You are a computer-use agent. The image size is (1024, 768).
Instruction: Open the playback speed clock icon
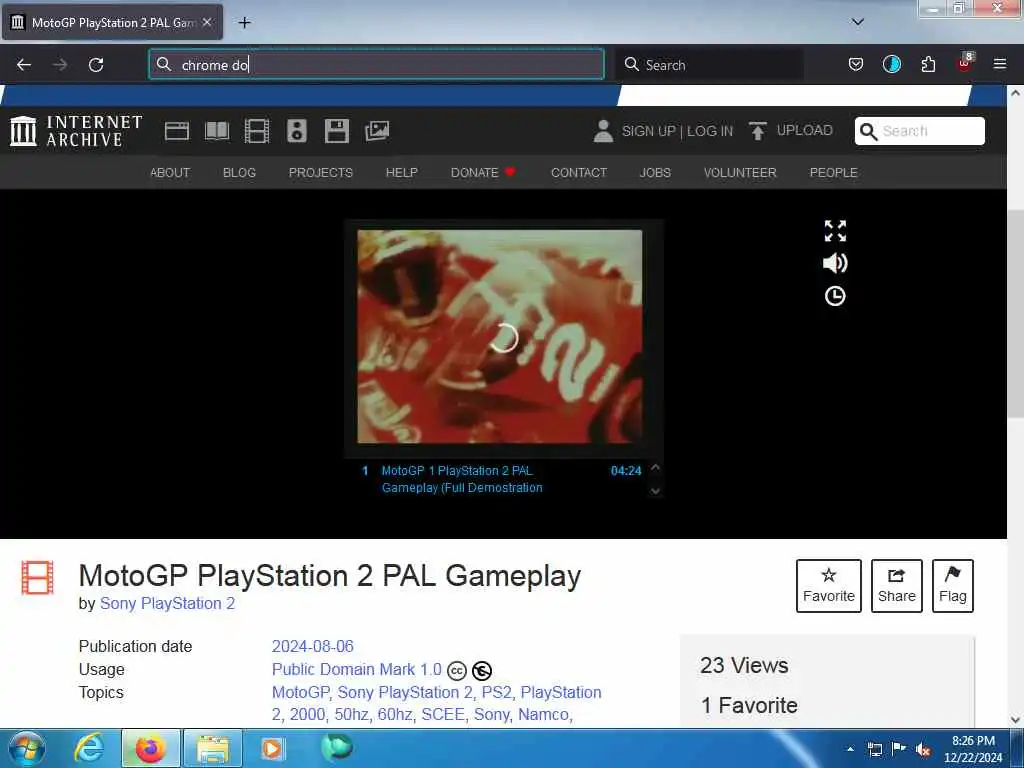point(835,296)
